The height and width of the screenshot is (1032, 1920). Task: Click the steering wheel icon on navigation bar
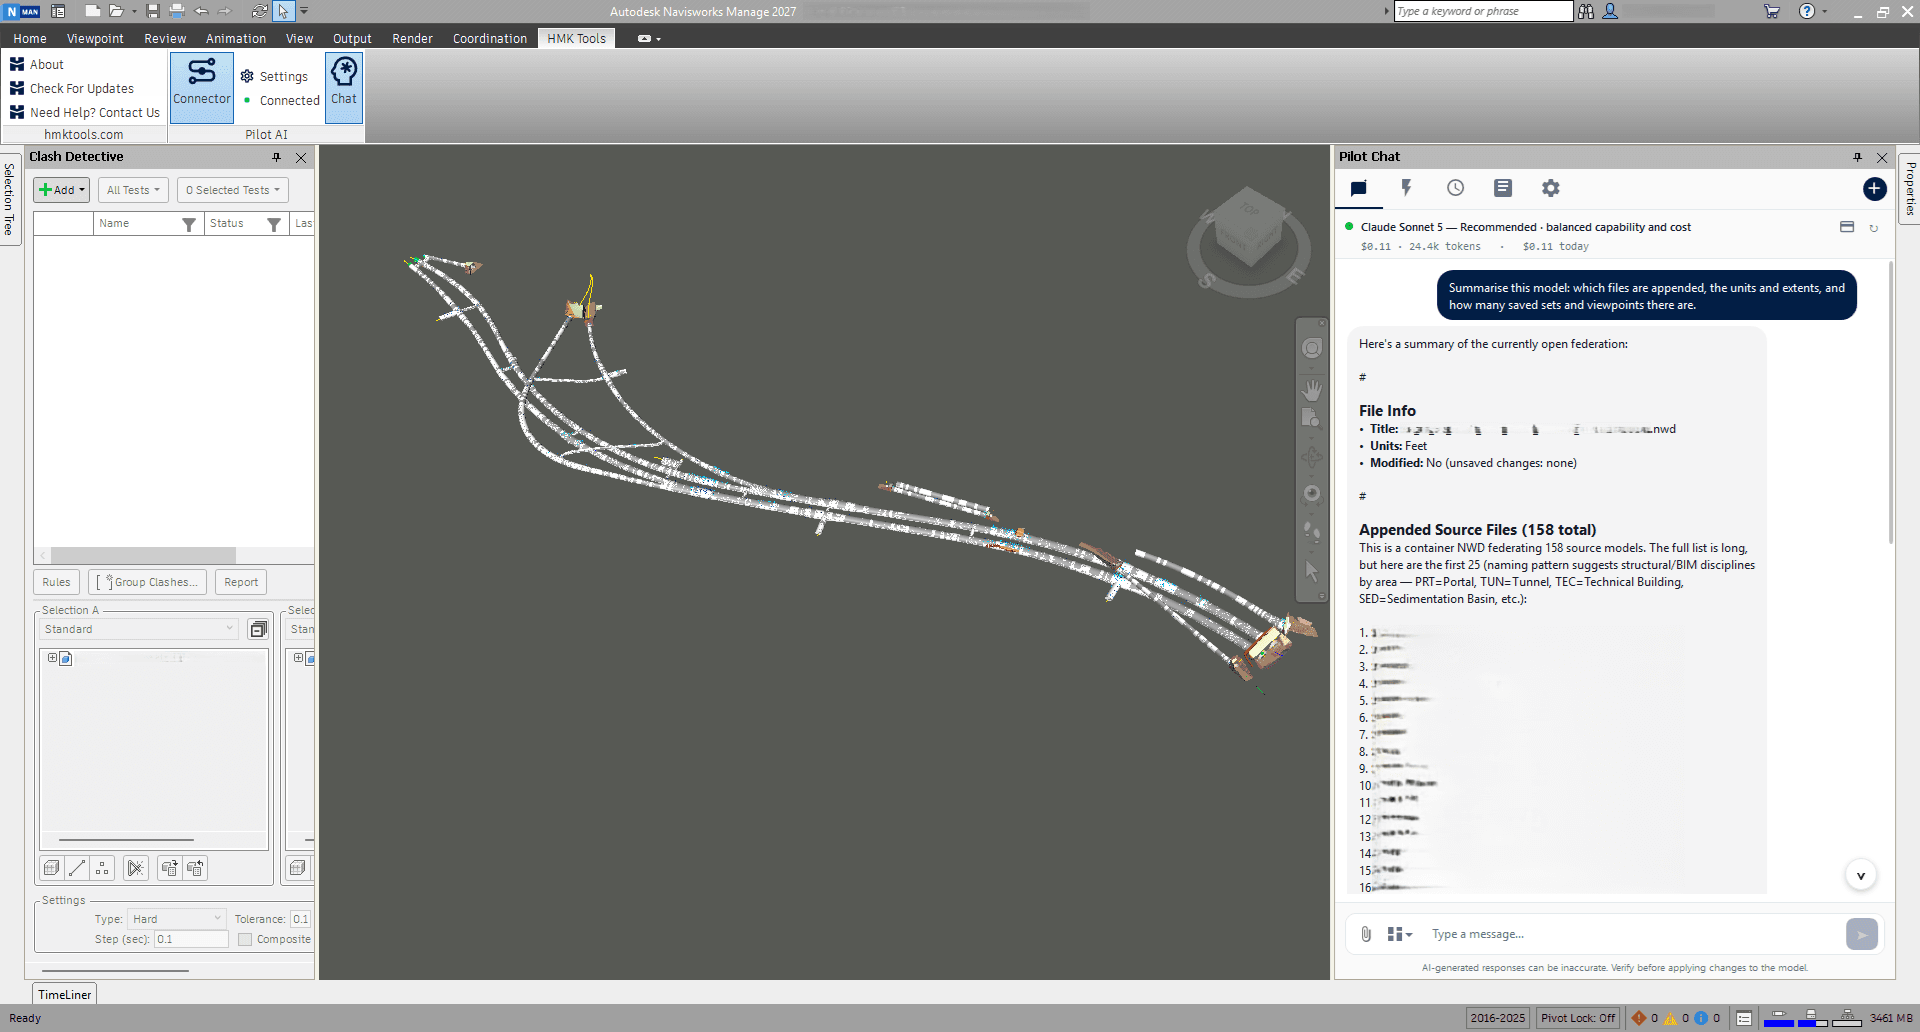1312,348
